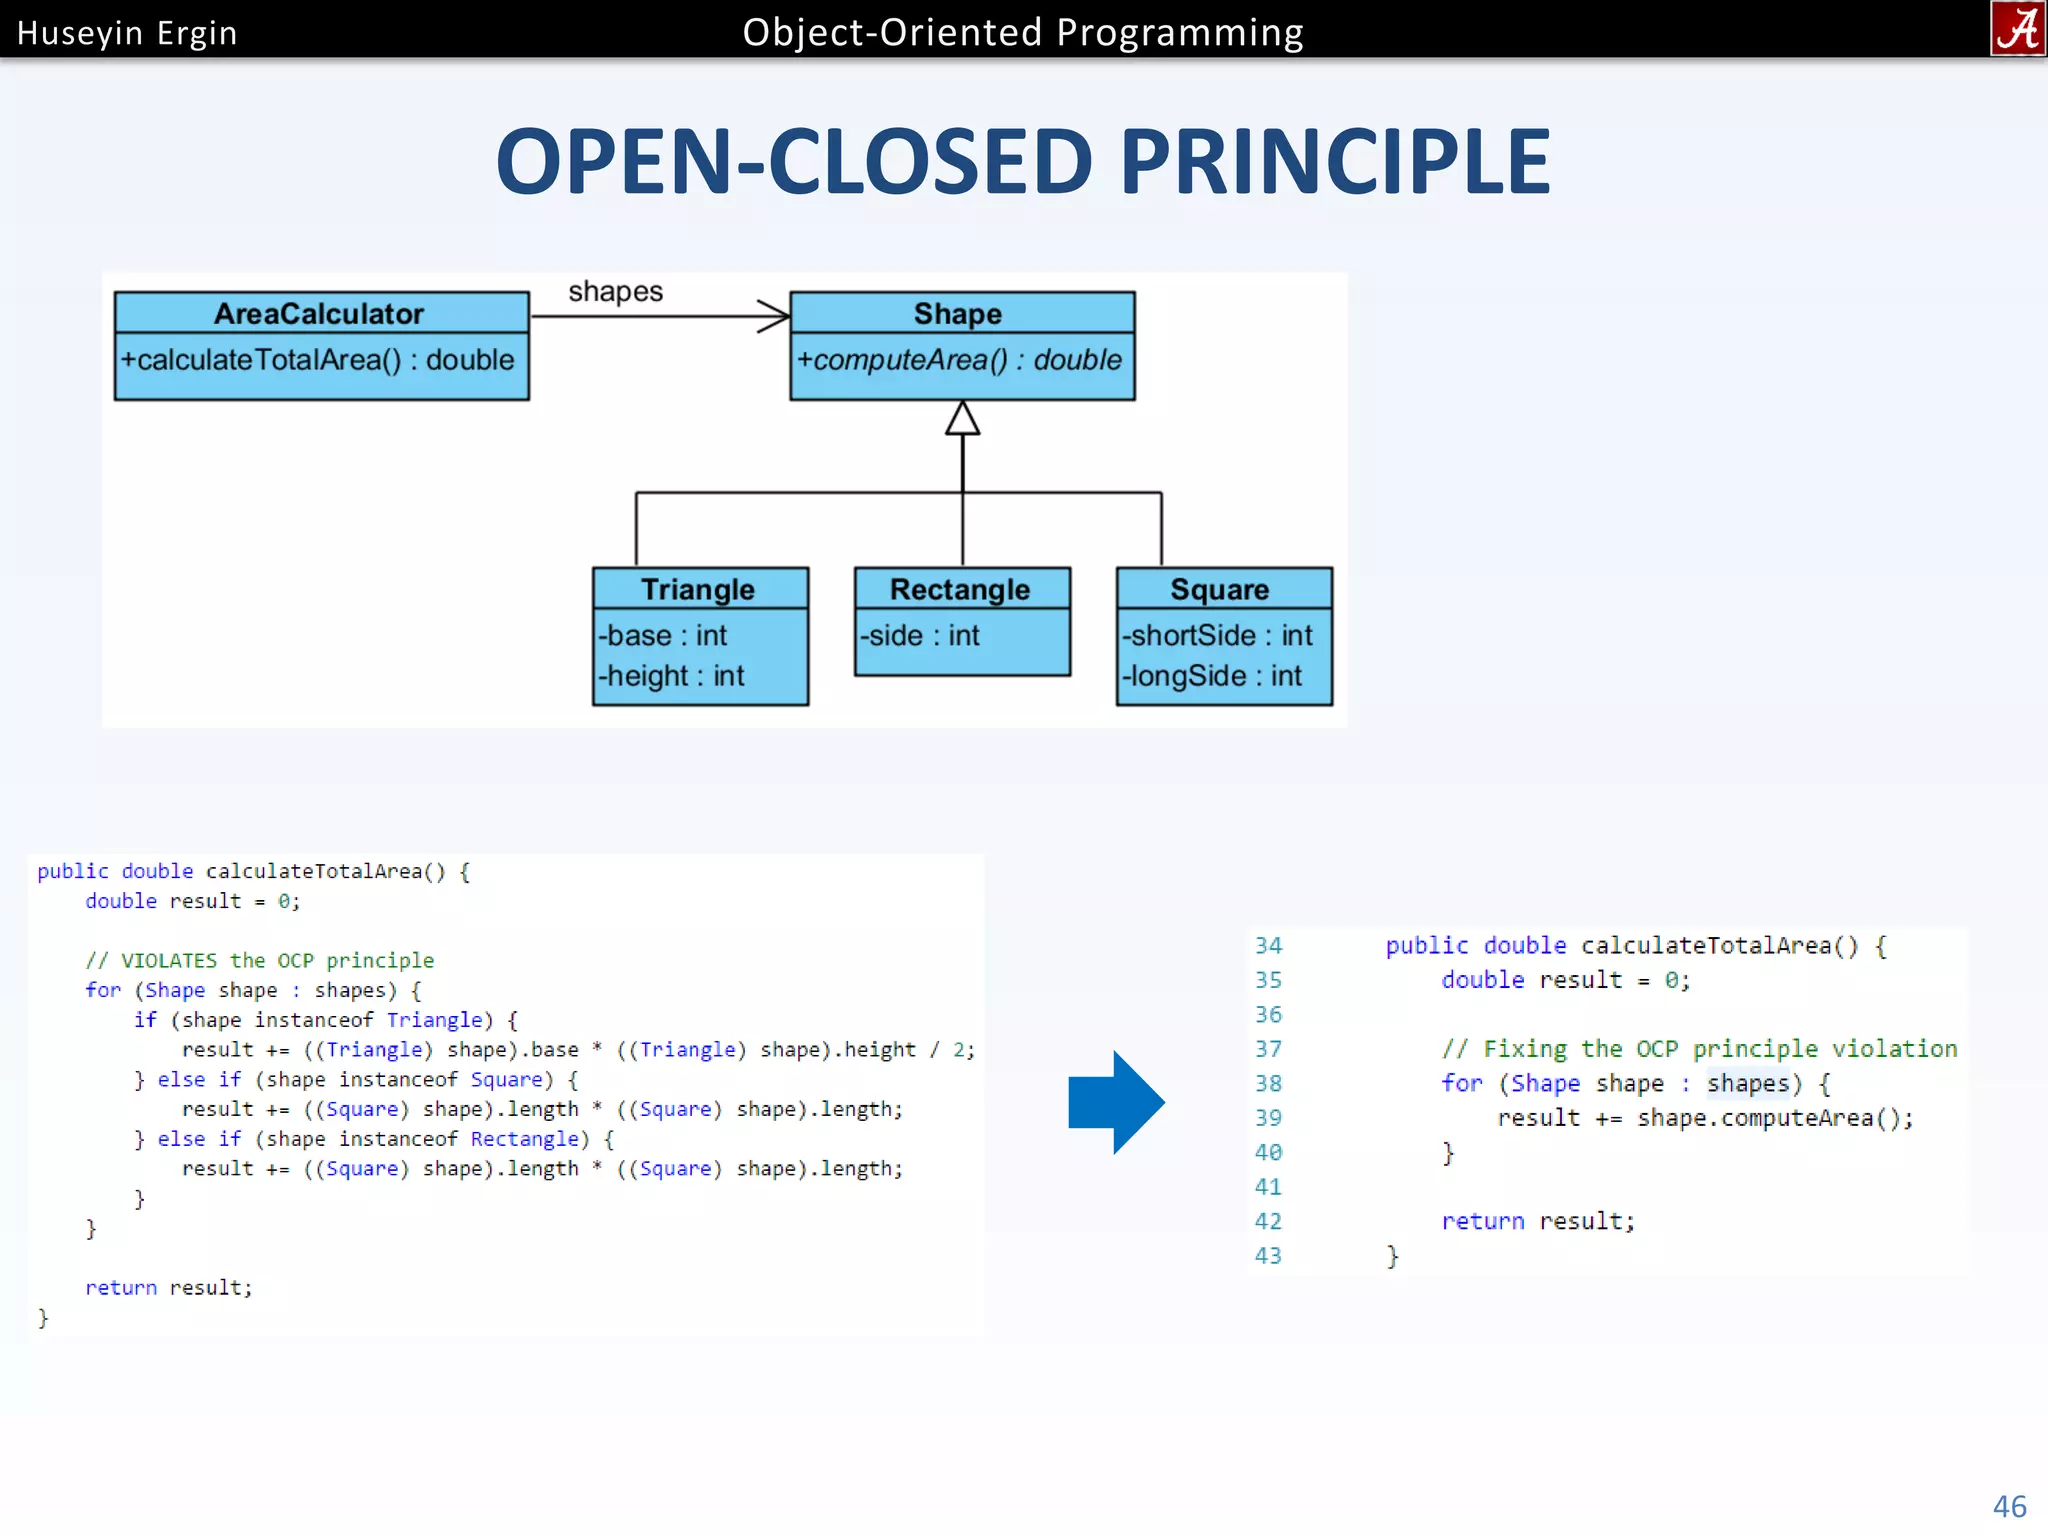Click the Square class box
2048x1536 pixels.
tap(1223, 636)
